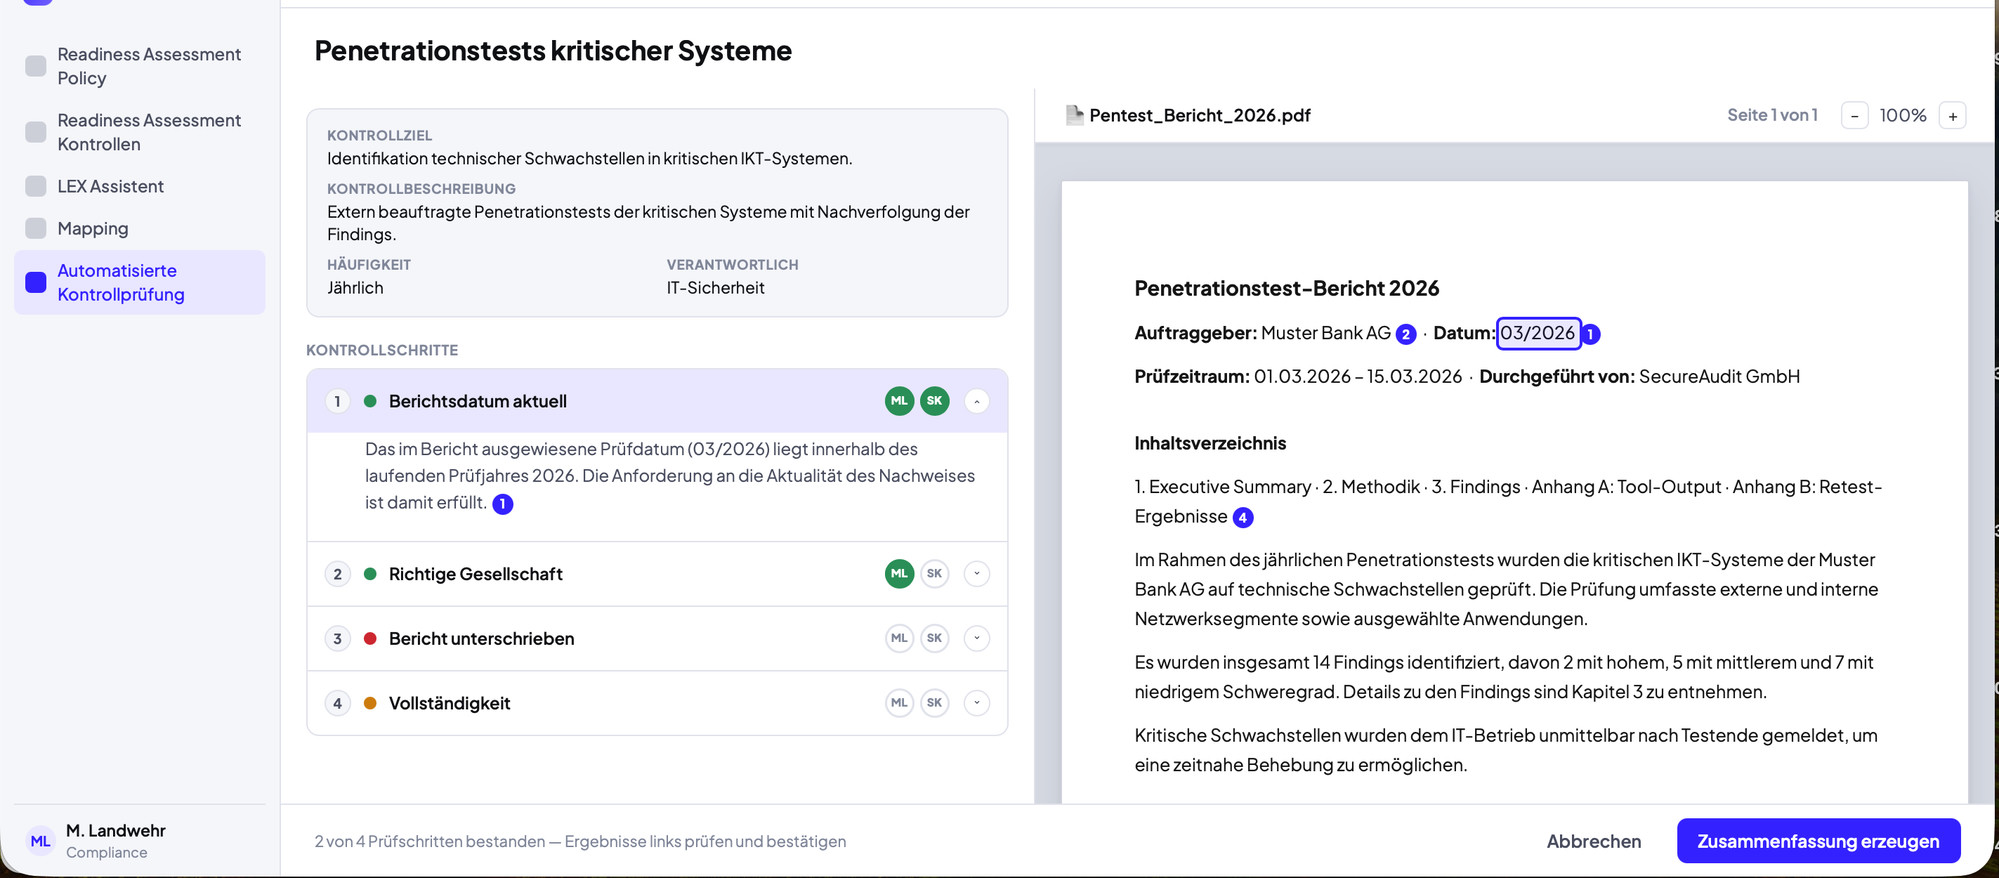The image size is (1999, 878).
Task: Click the M. Landwehr user avatar
Action: pos(40,841)
